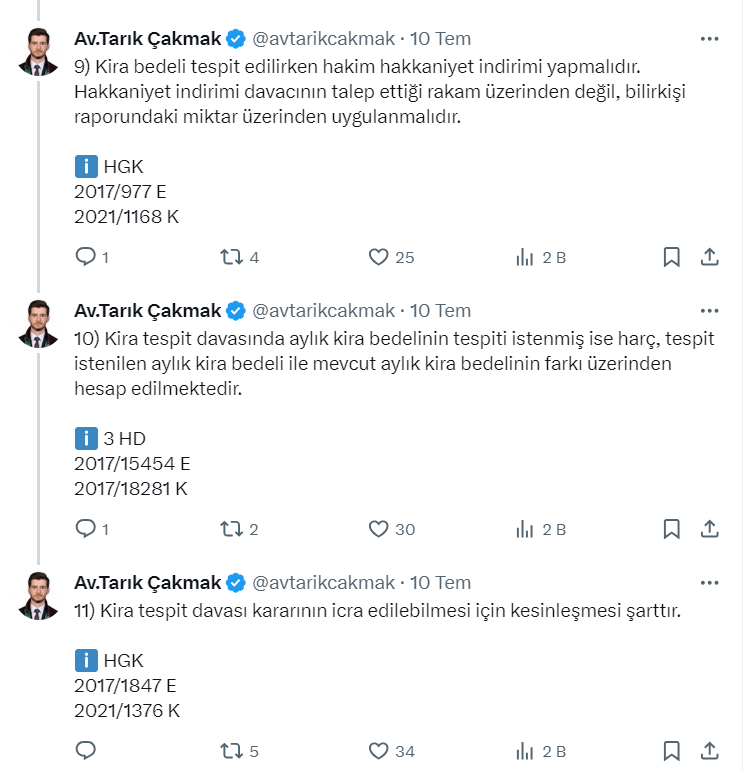Viewport: 749px width, 771px height.
Task: Retweet the tweet with 2 retweets
Action: point(231,529)
